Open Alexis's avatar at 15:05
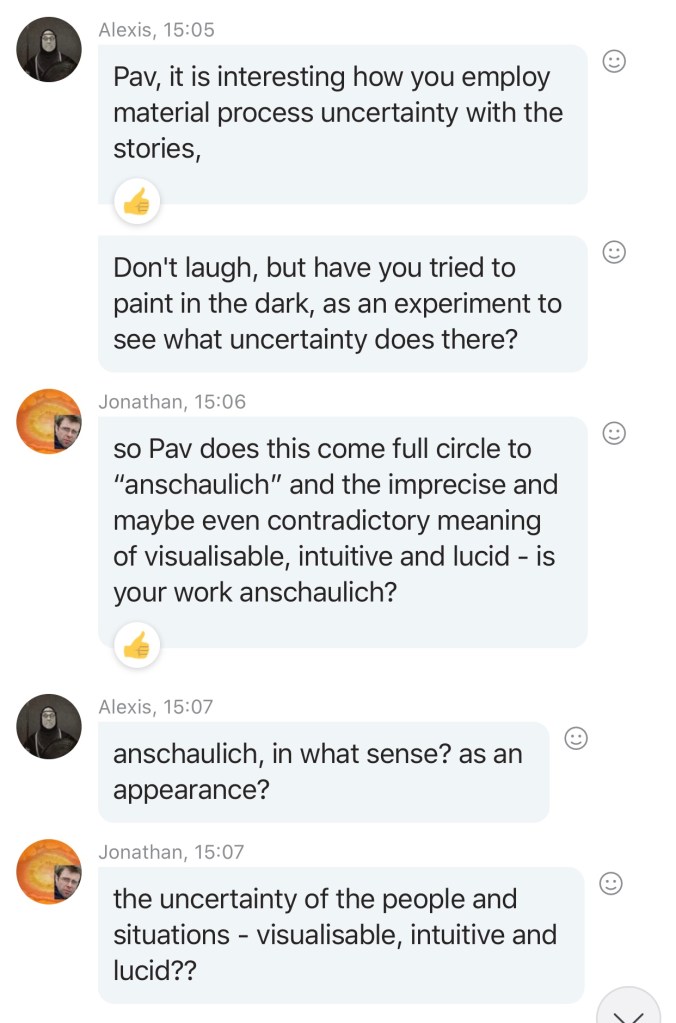The image size is (676, 1023). pyautogui.click(x=49, y=49)
